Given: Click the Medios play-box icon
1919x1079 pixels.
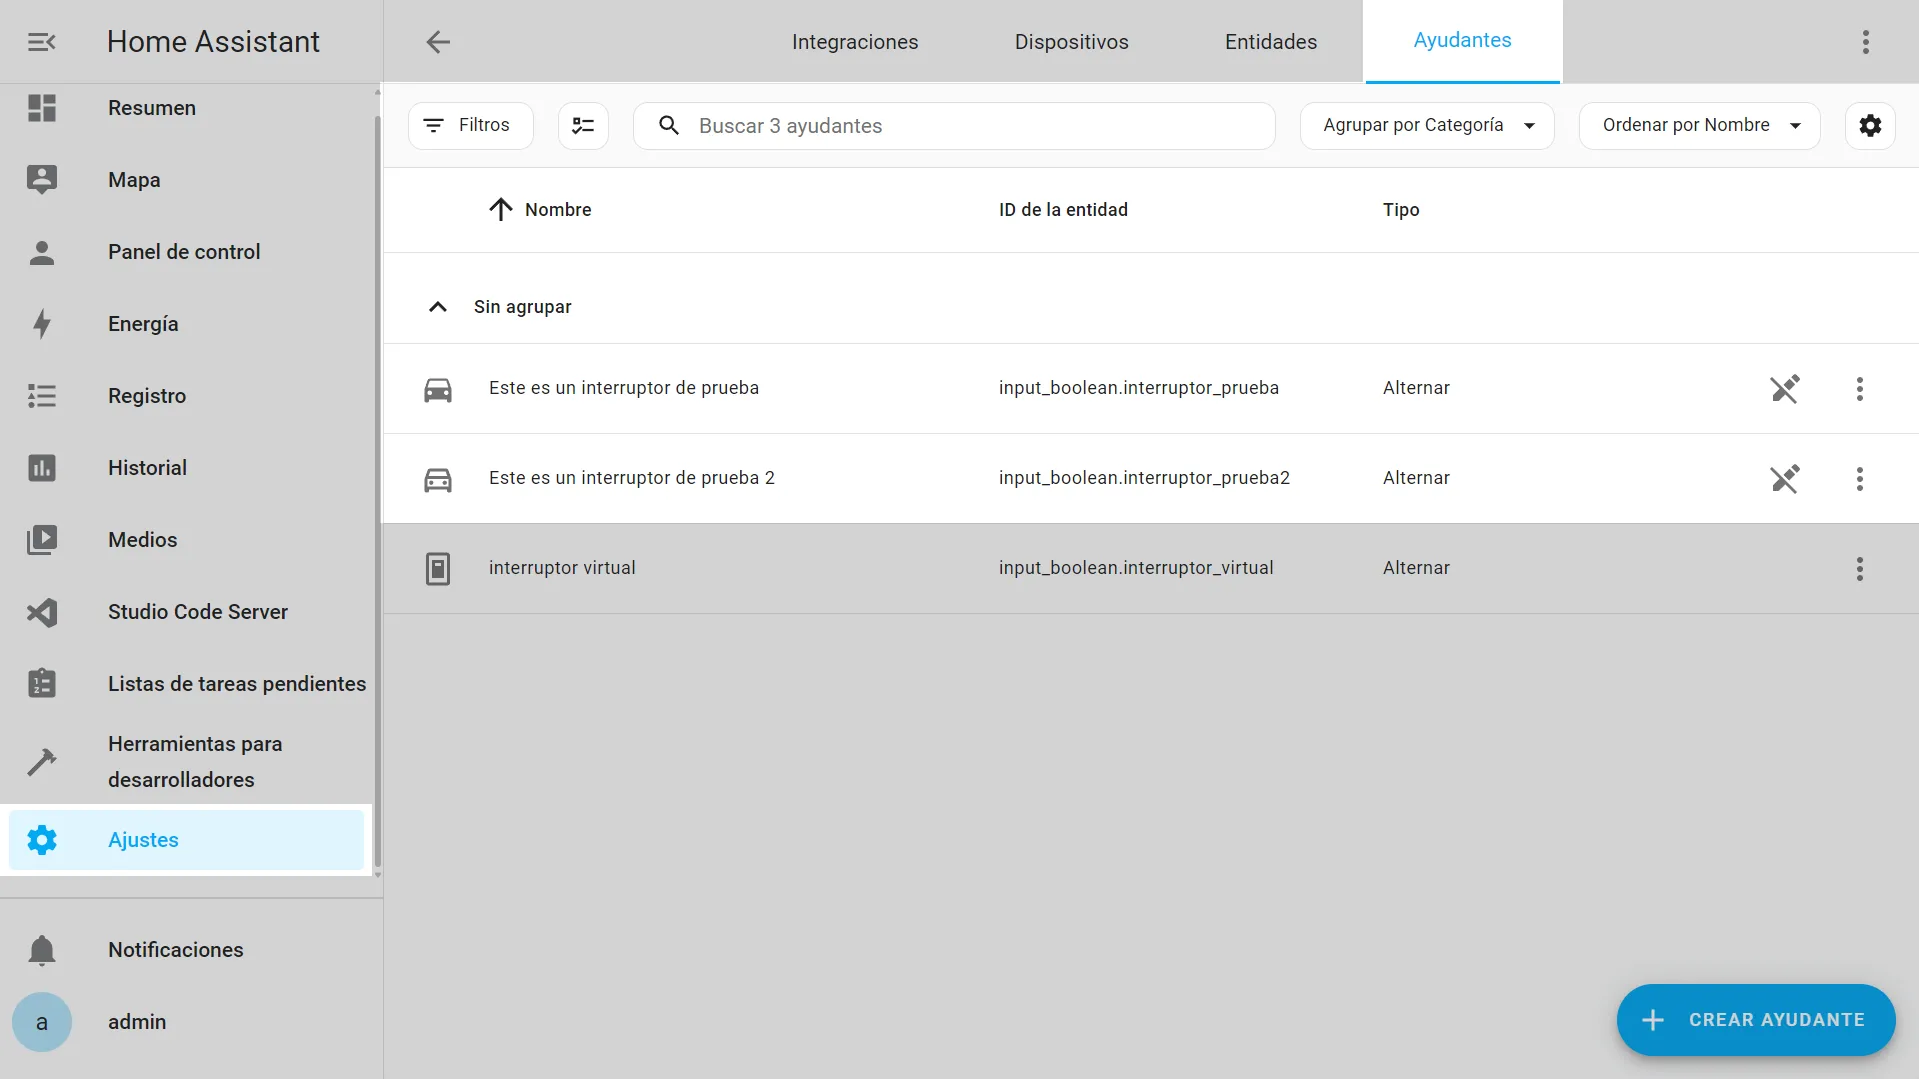Looking at the screenshot, I should [42, 540].
